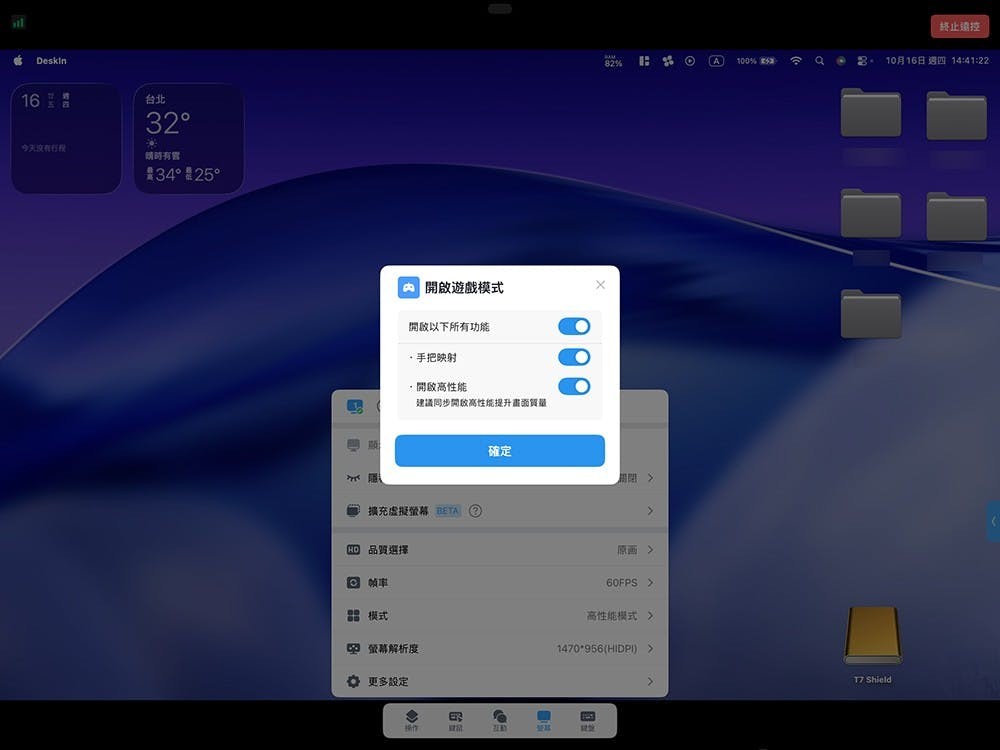The image size is (1000, 750).
Task: Click the Spotlight search icon in menu bar
Action: coord(820,61)
